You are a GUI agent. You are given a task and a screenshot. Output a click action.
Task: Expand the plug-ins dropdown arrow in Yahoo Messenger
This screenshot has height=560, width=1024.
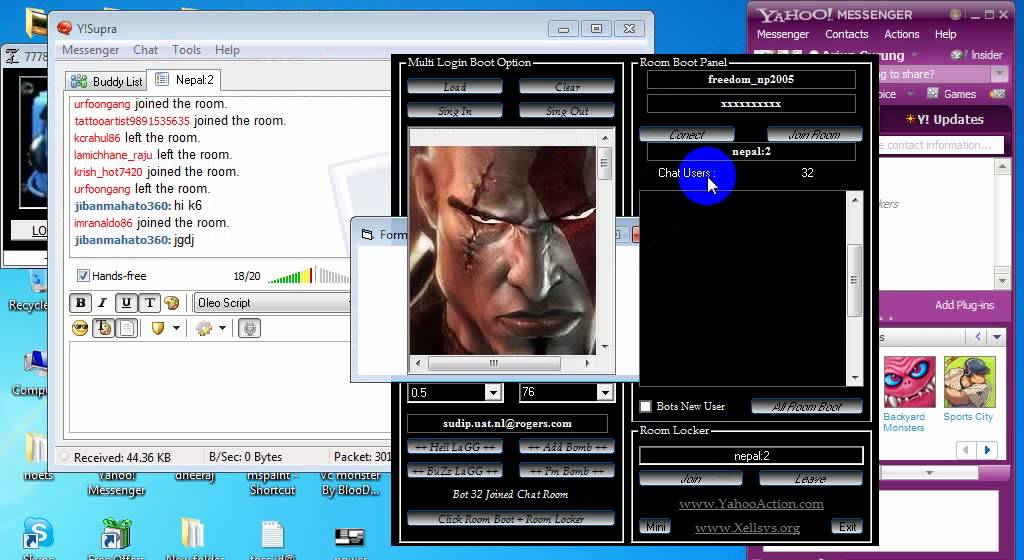tap(997, 337)
